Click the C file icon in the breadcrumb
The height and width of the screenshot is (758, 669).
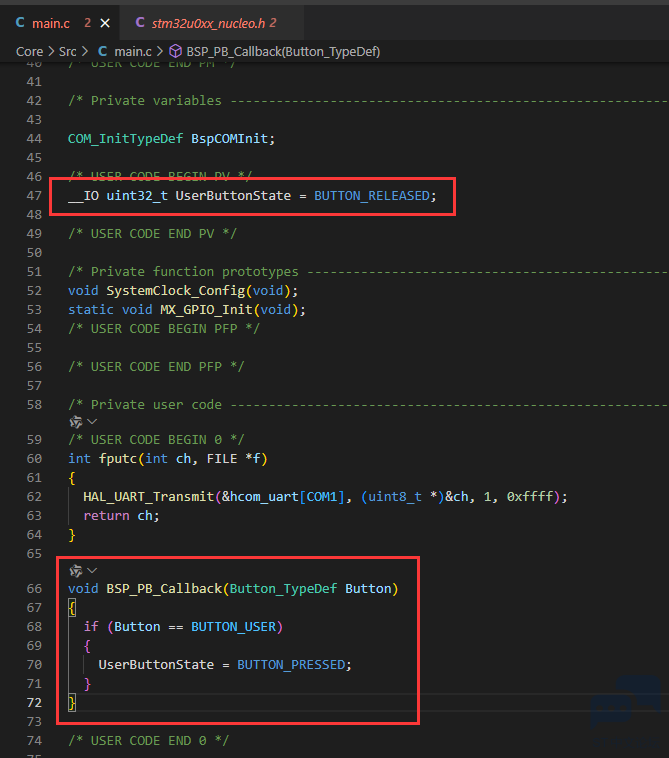click(102, 50)
